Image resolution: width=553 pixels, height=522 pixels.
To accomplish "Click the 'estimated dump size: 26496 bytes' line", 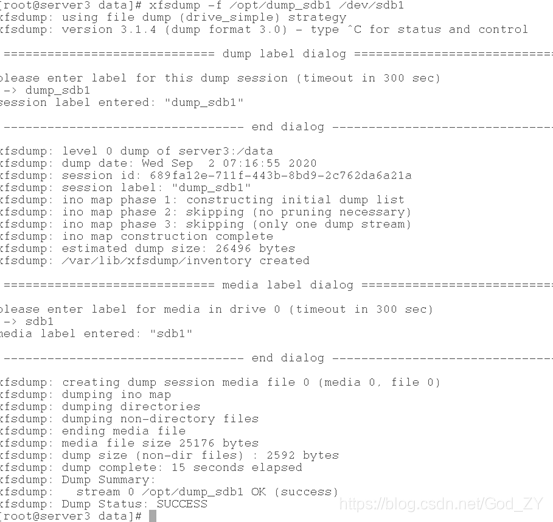I will pyautogui.click(x=147, y=248).
